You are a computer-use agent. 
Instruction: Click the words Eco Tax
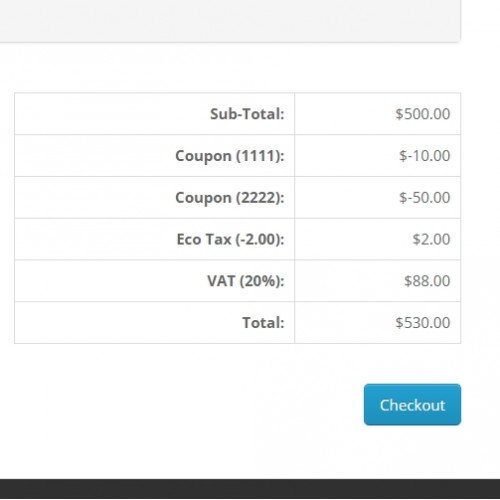[x=204, y=239]
